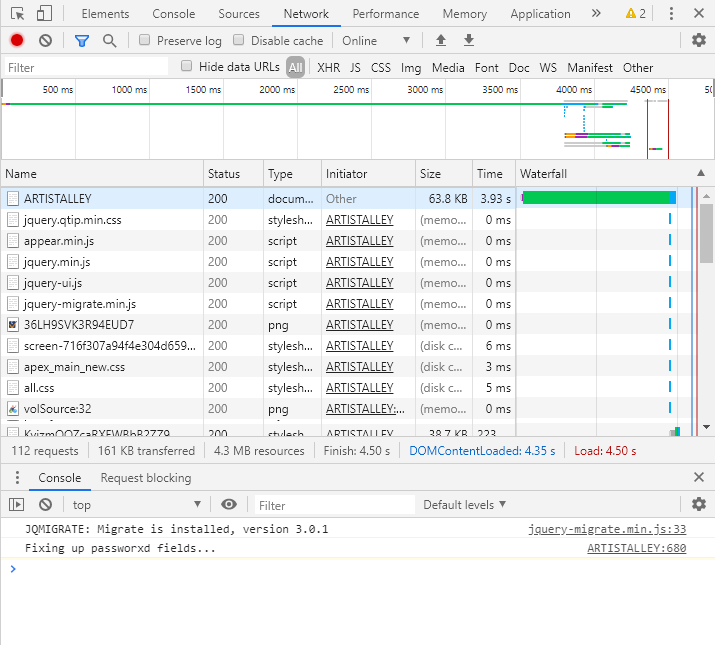Stop recording network log
The width and height of the screenshot is (715, 645).
pyautogui.click(x=17, y=40)
